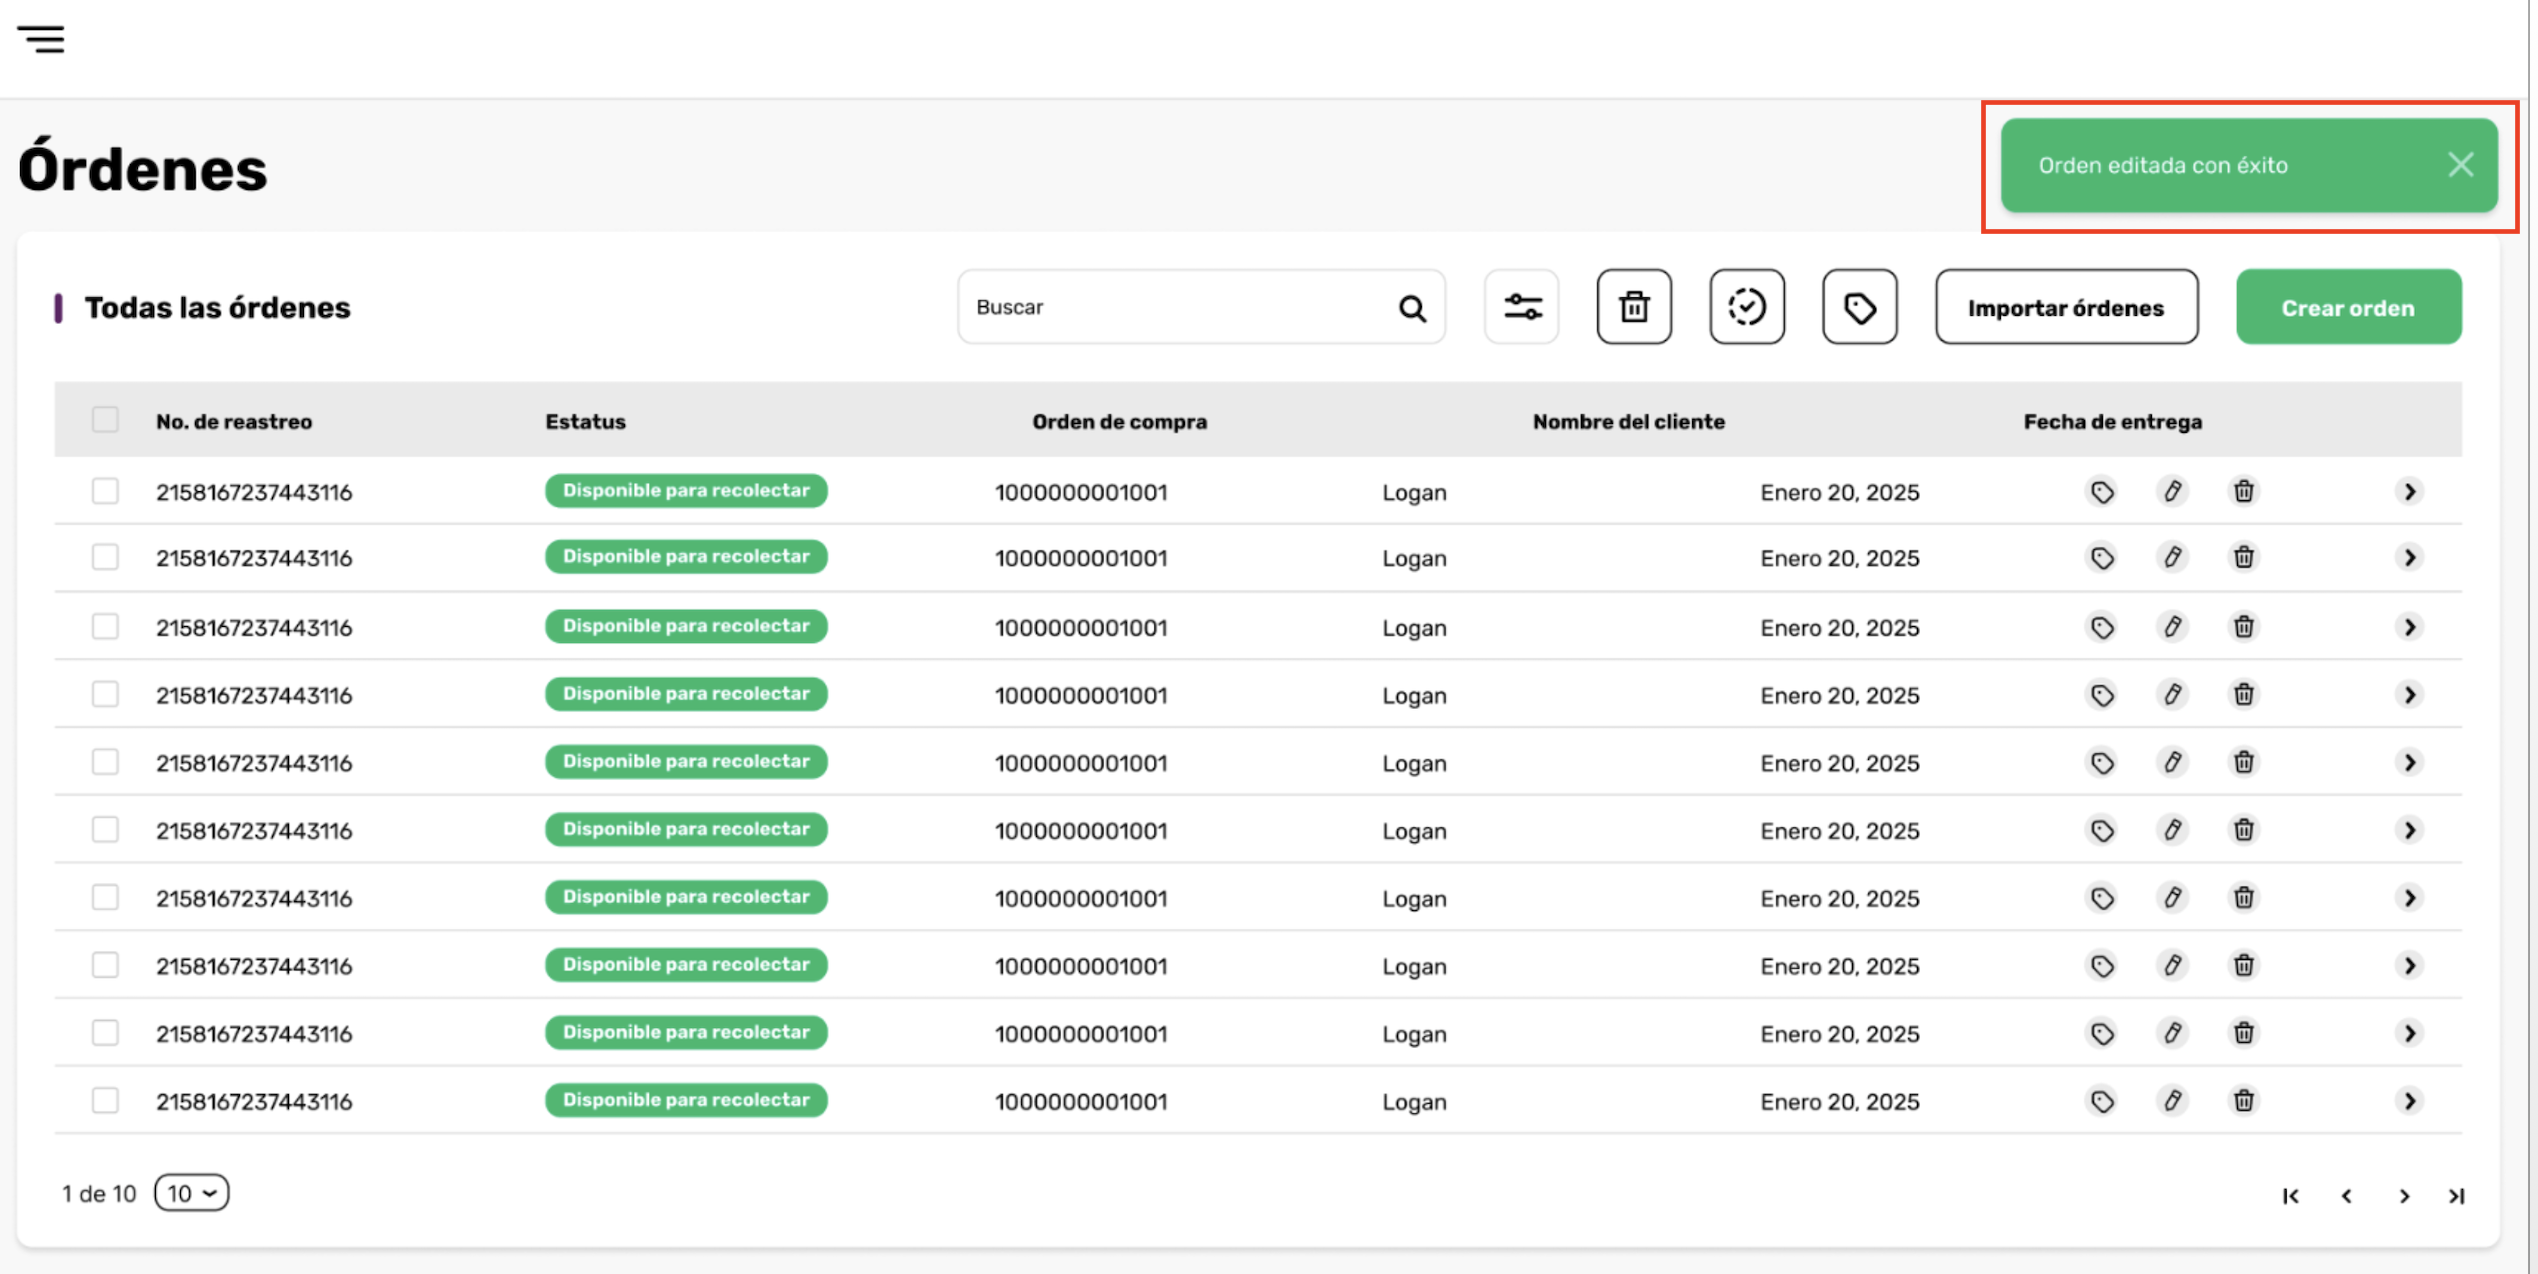Viewport: 2538px width, 1274px height.
Task: Click the 'Importar órdenes' button
Action: click(x=2066, y=307)
